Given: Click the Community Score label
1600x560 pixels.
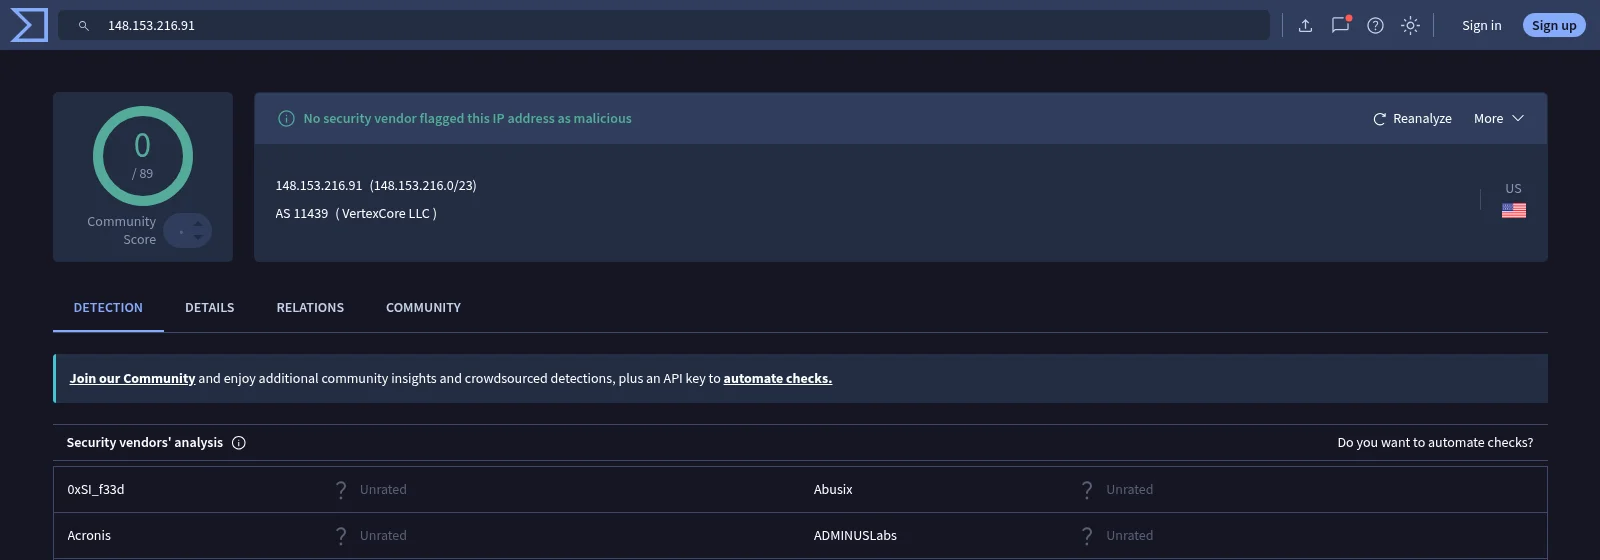Looking at the screenshot, I should click(x=122, y=230).
